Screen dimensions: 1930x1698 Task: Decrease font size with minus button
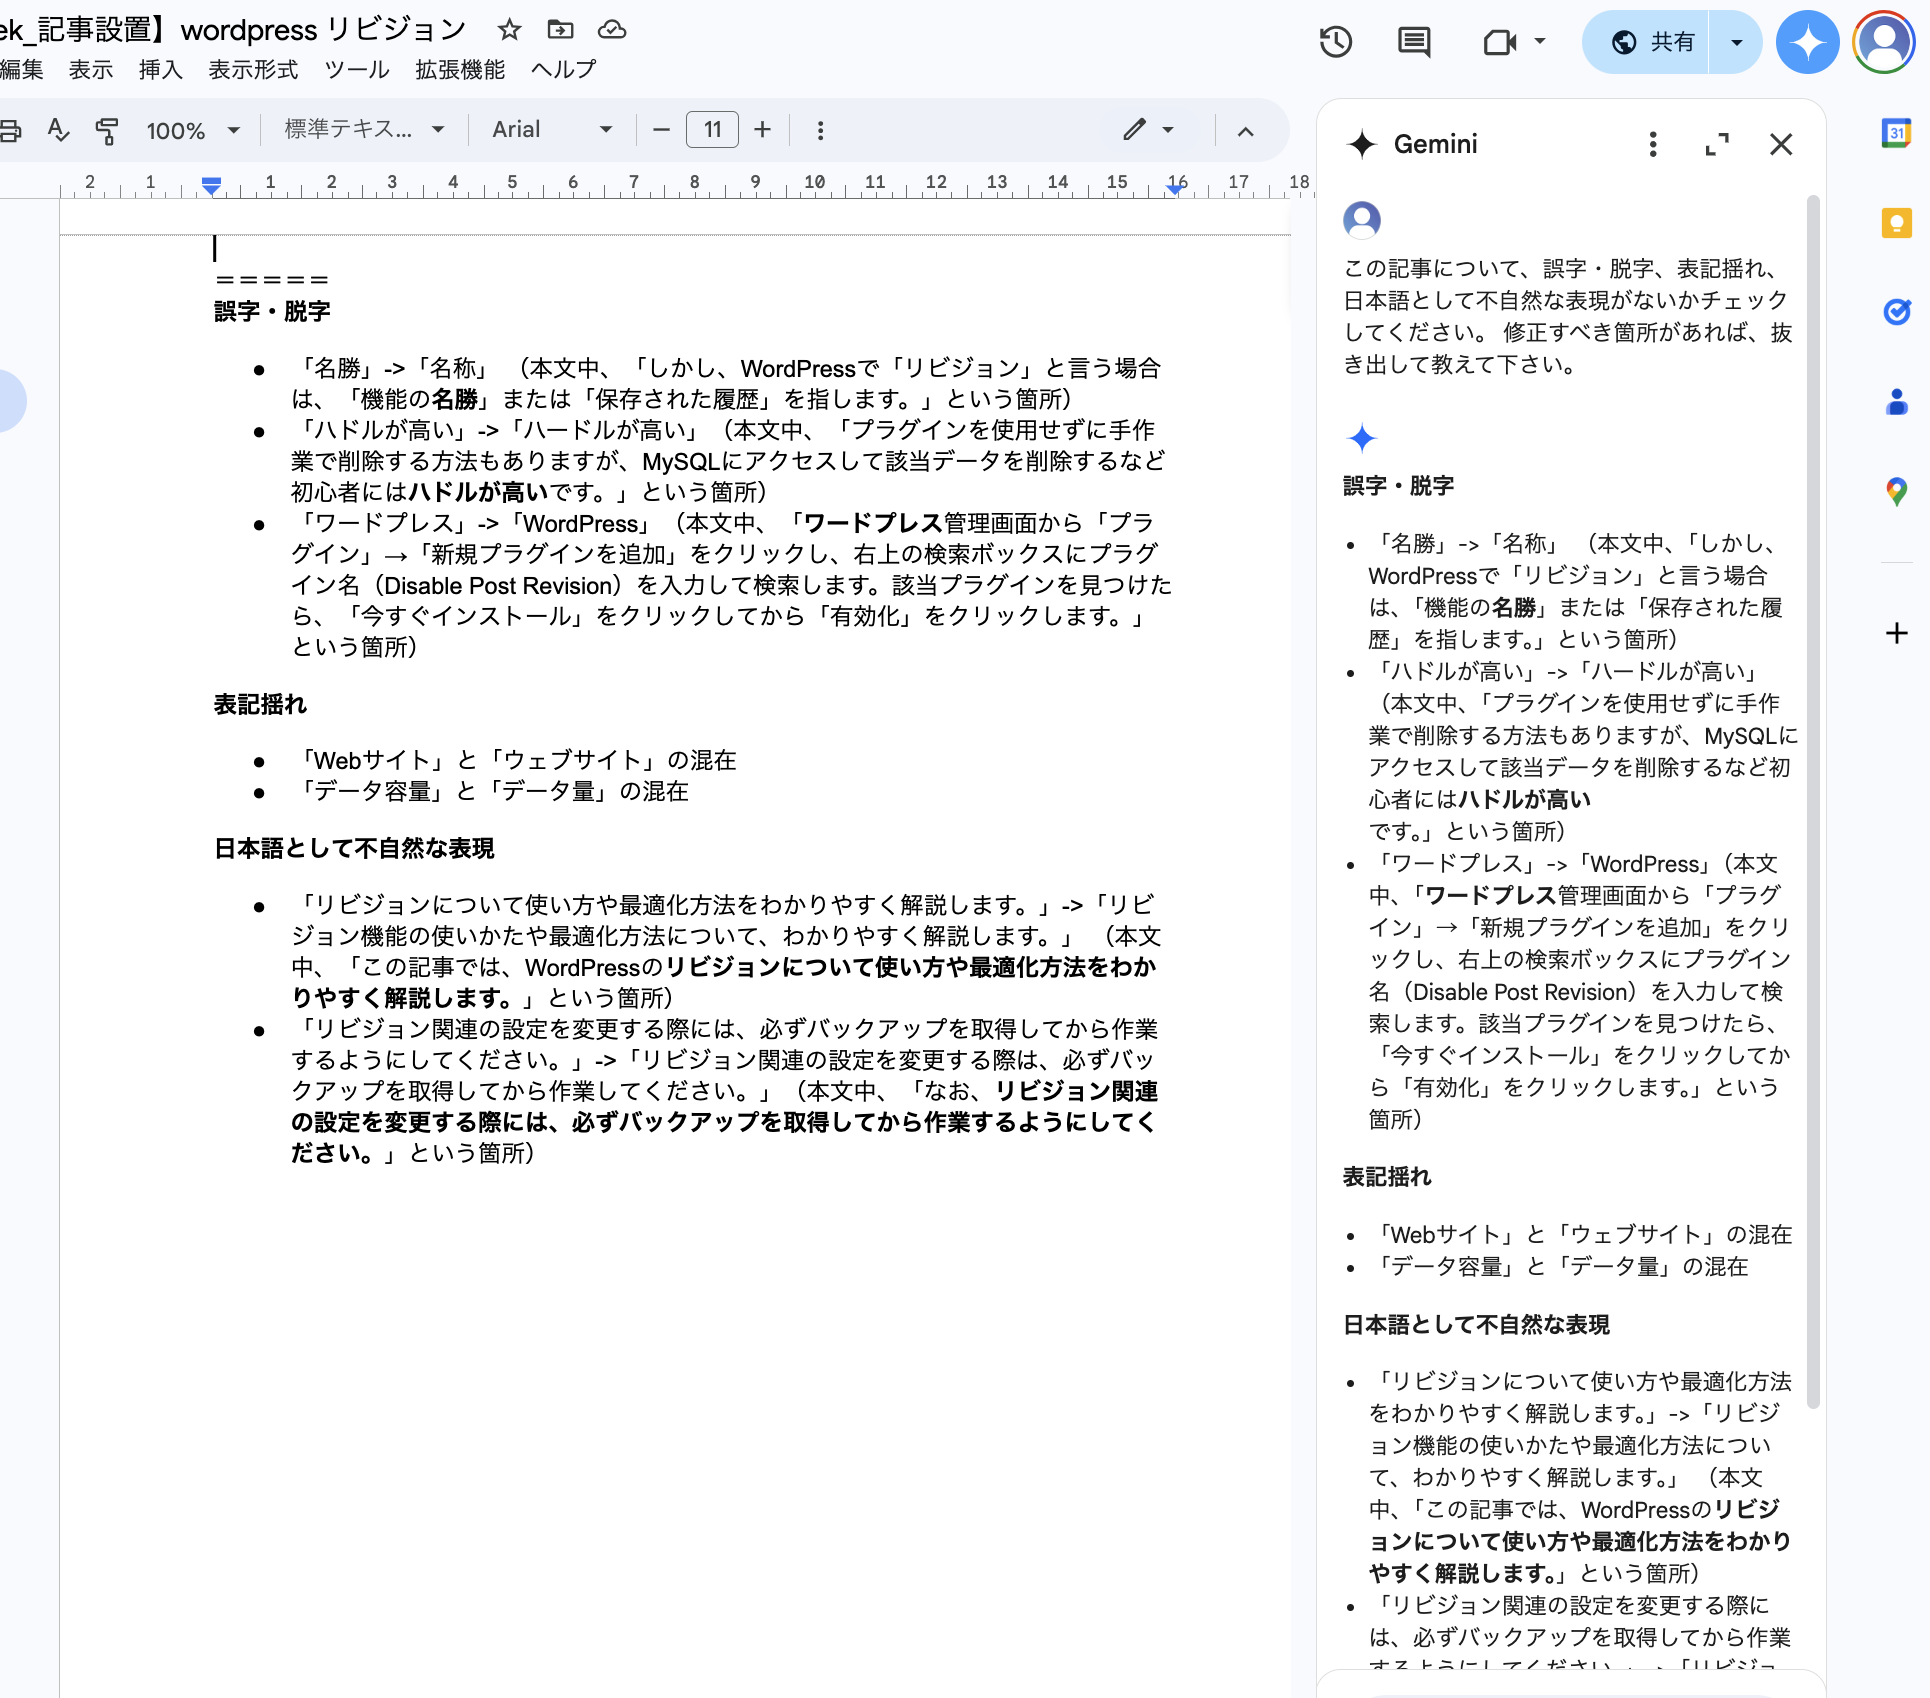point(661,130)
